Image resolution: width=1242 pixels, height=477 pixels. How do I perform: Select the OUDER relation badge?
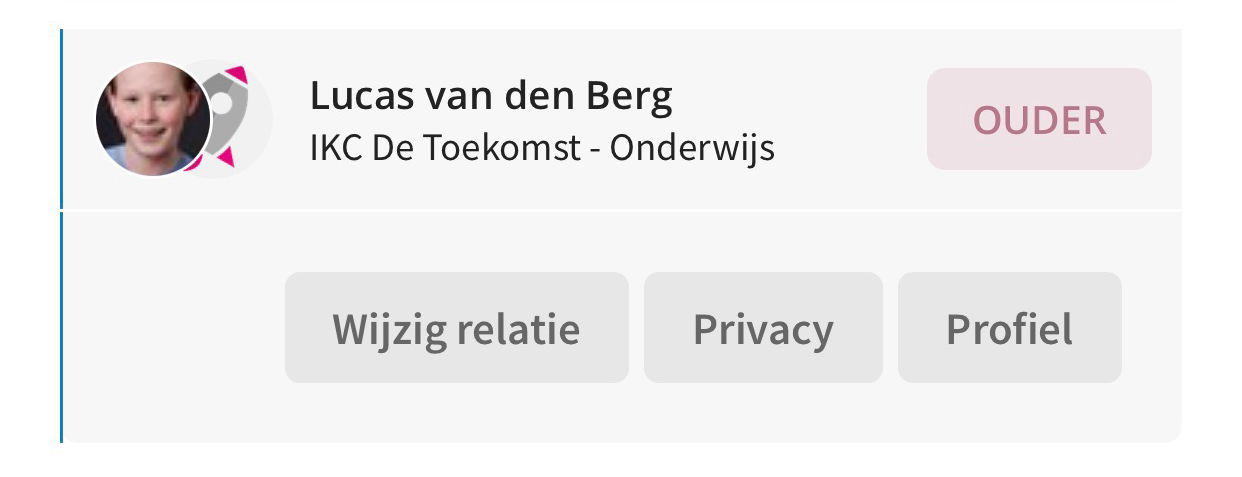[x=1039, y=119]
